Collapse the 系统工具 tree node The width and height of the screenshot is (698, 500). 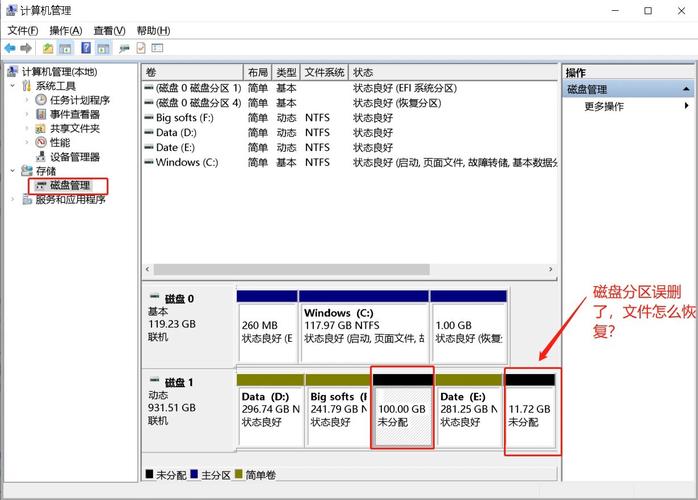pyautogui.click(x=13, y=85)
